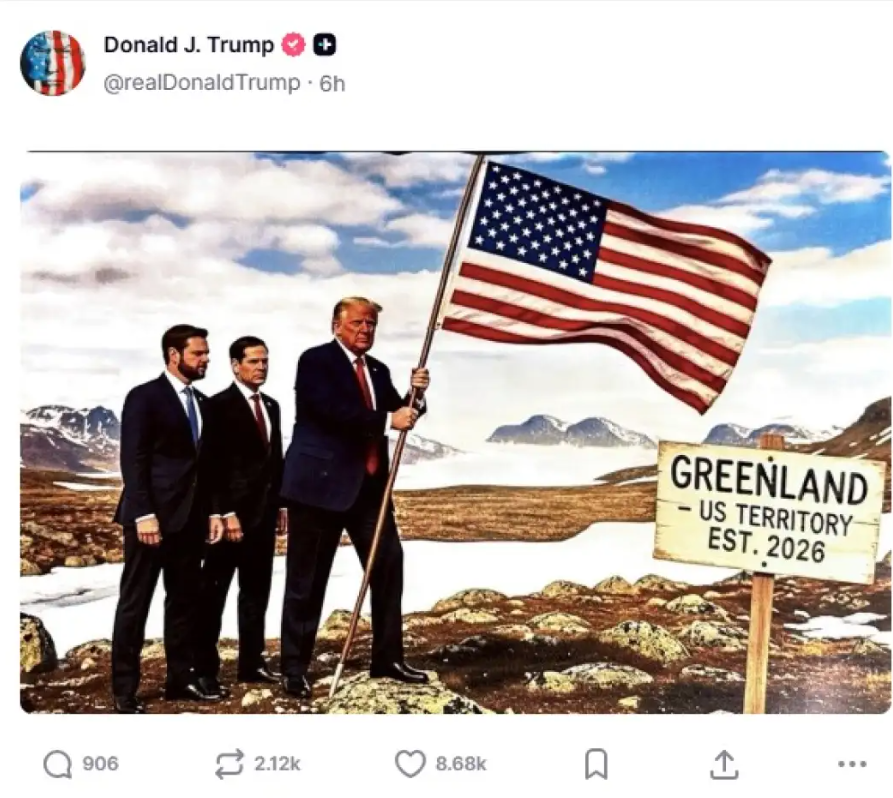Viewport: 893px width, 798px height.
Task: Open the flag-painted profile avatar
Action: click(52, 63)
